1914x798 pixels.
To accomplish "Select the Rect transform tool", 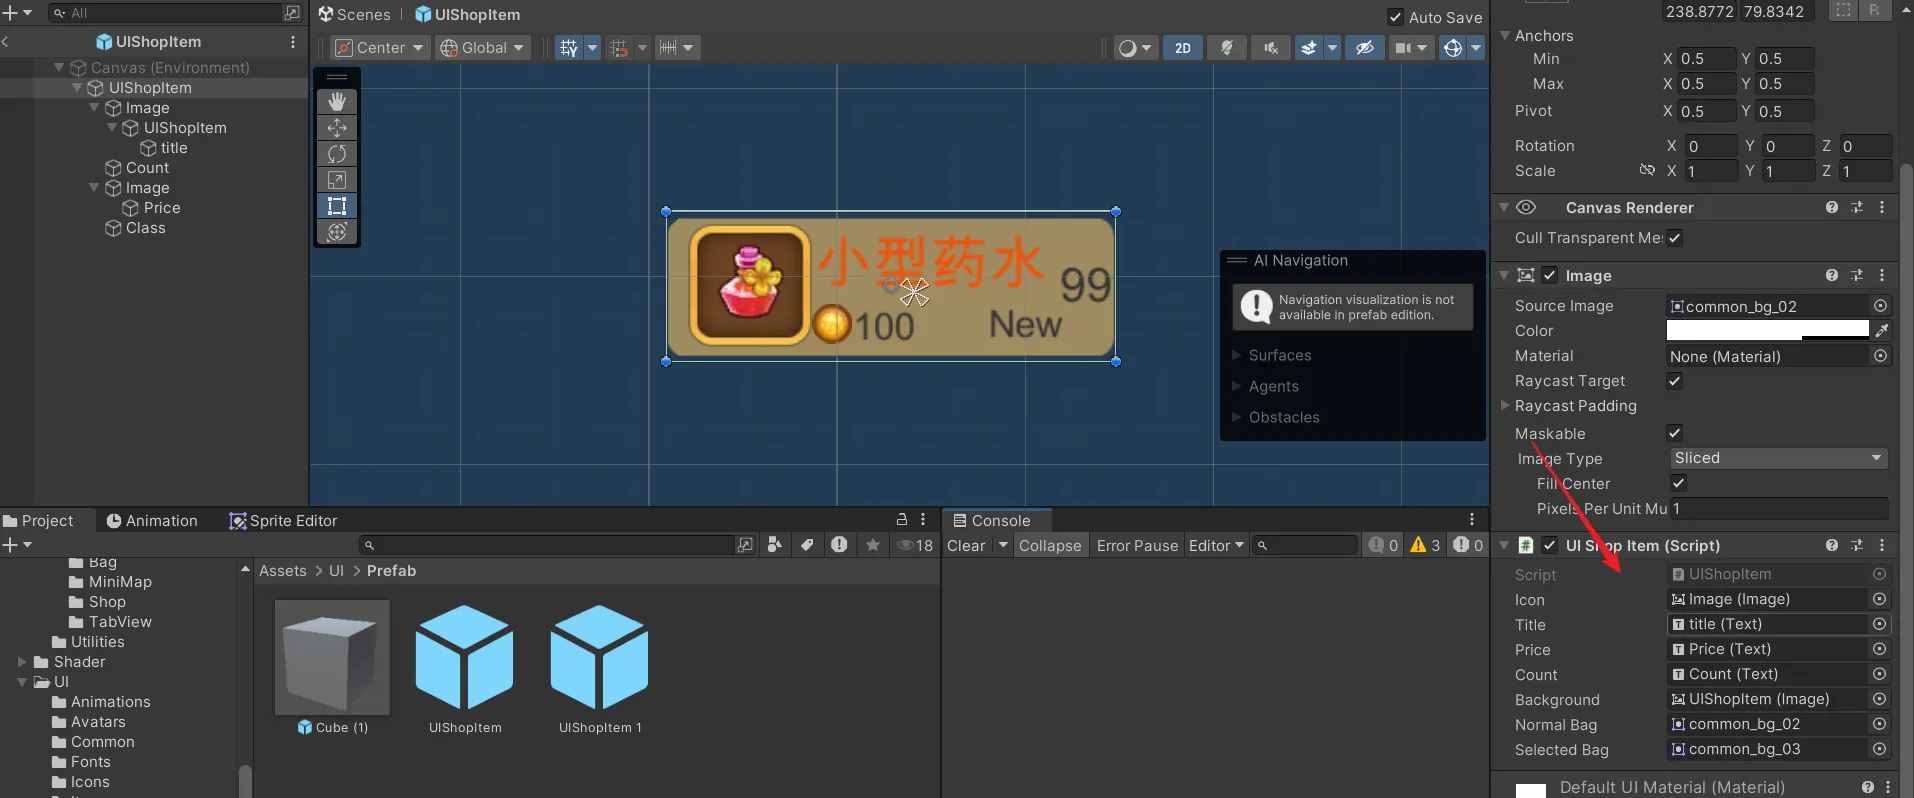I will 337,206.
